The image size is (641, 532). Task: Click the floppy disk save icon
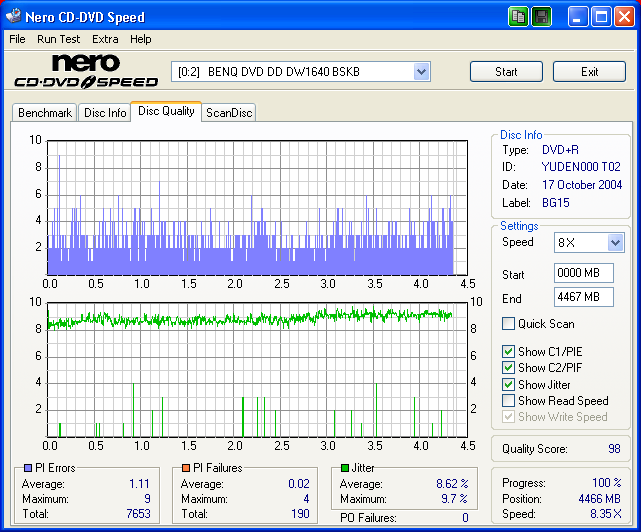coord(541,16)
